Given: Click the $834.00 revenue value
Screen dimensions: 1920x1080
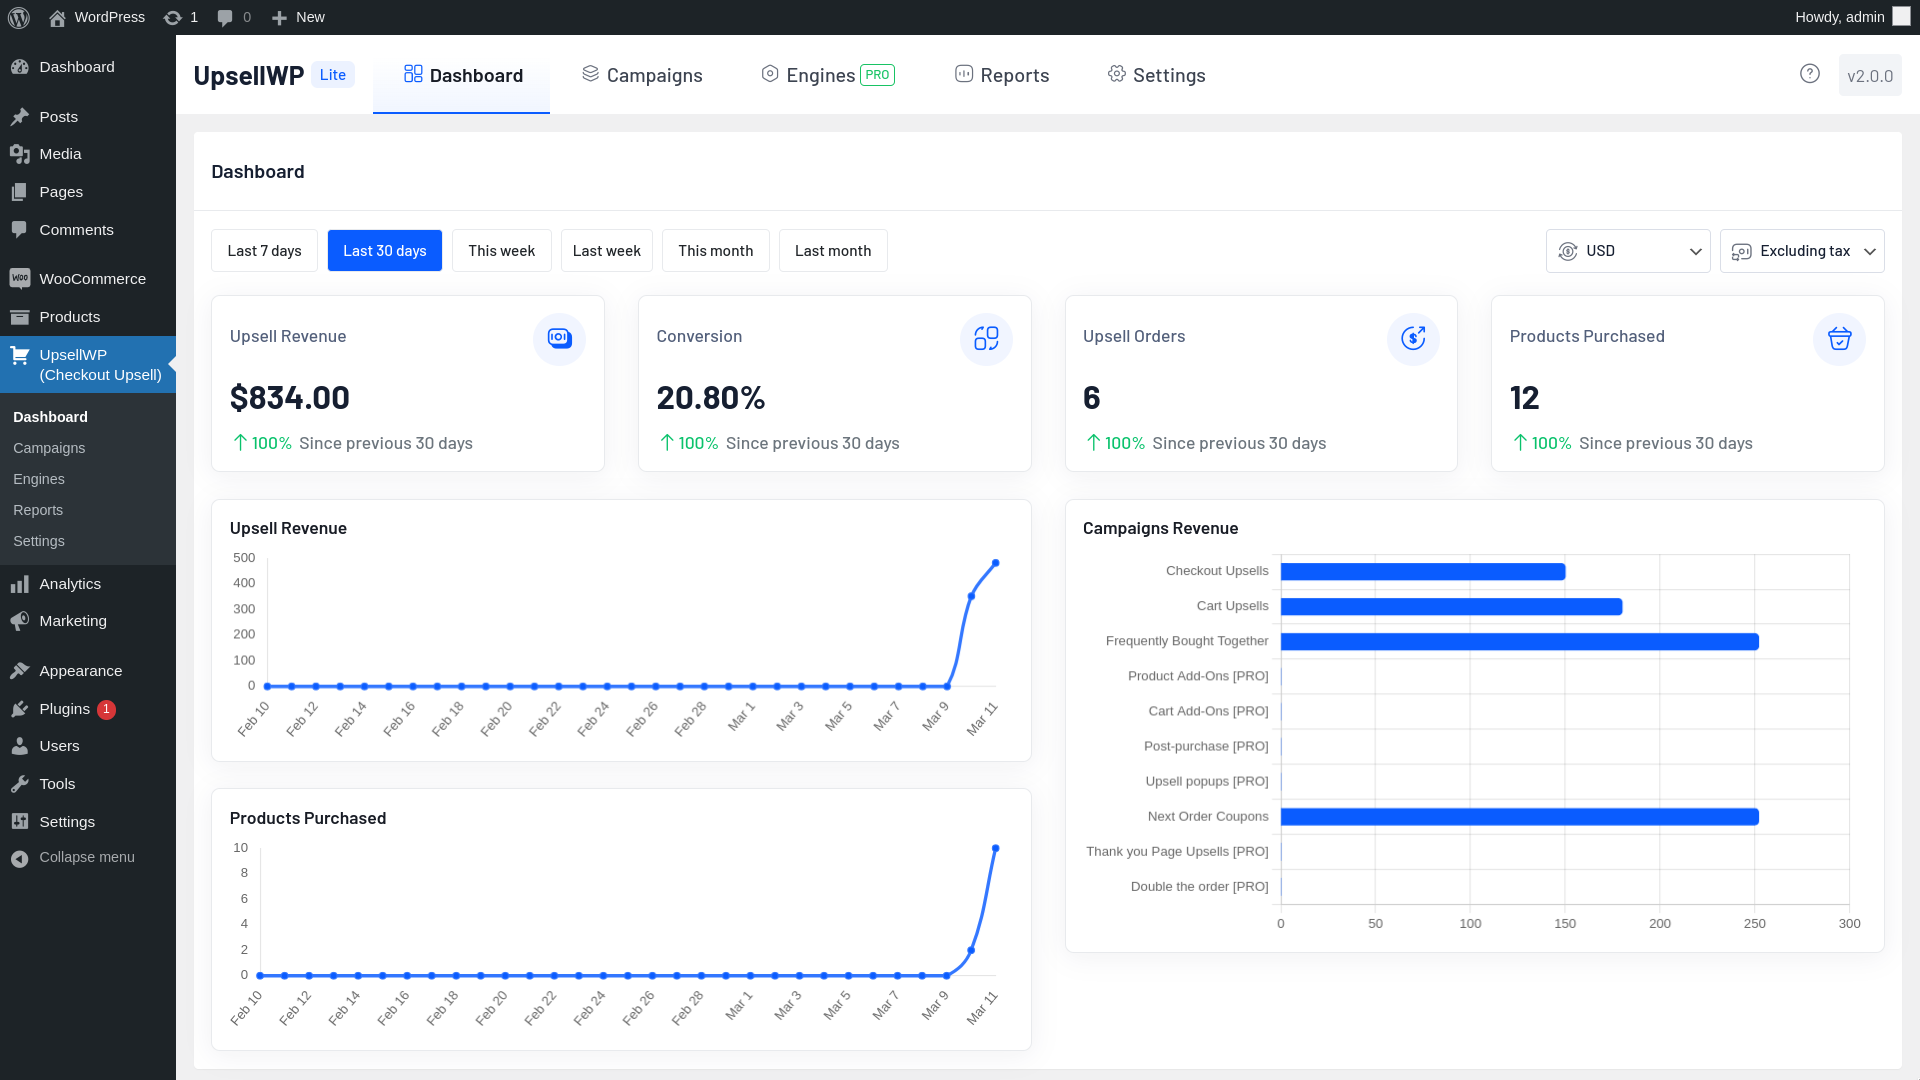Looking at the screenshot, I should 290,398.
